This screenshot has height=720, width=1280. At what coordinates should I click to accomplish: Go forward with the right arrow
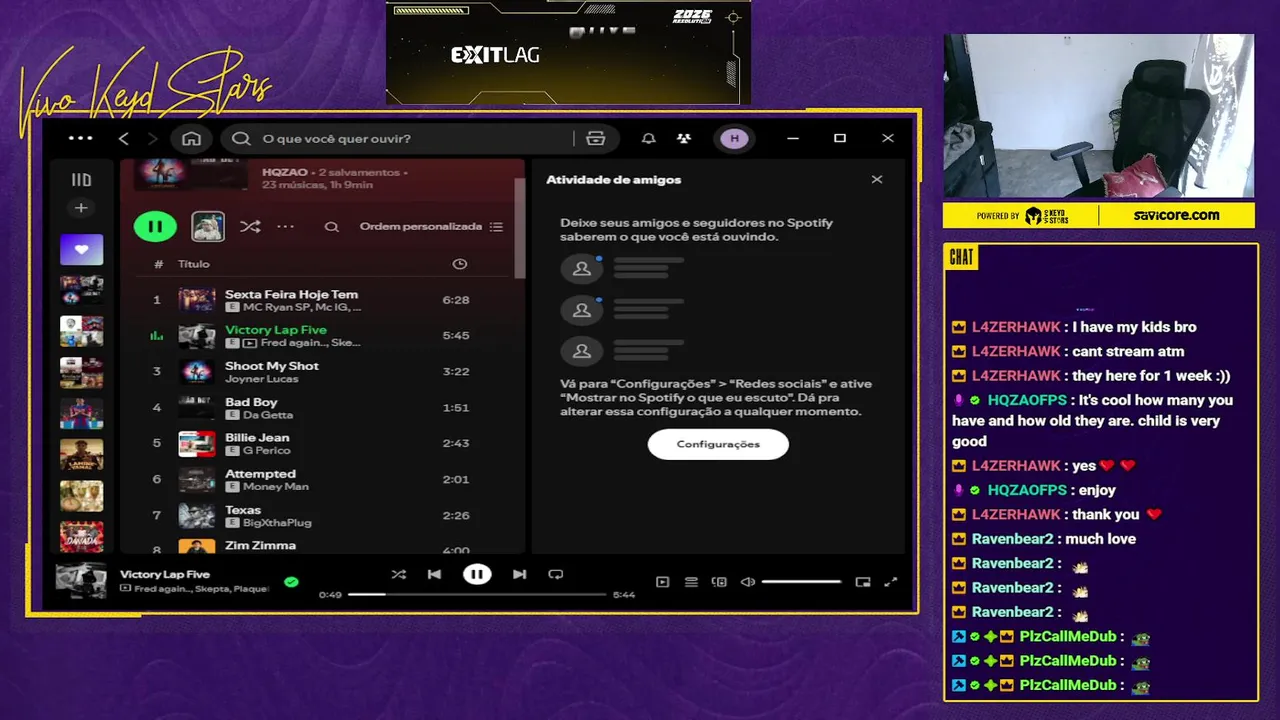point(152,138)
